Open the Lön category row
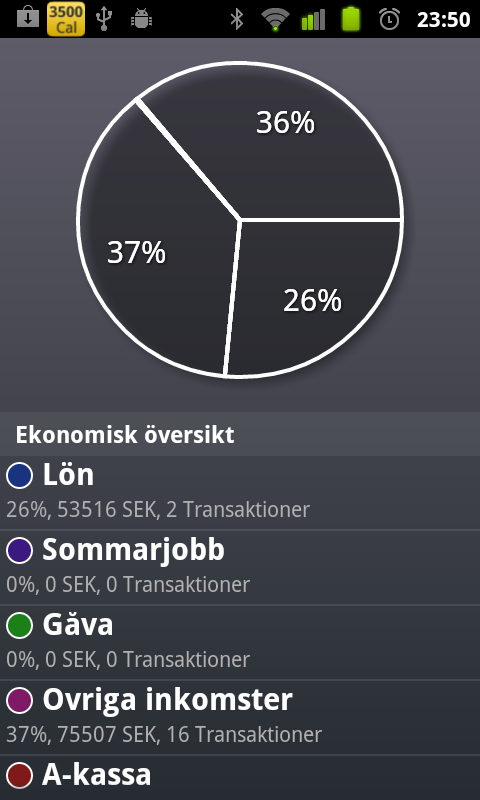Image resolution: width=480 pixels, height=800 pixels. pos(240,493)
